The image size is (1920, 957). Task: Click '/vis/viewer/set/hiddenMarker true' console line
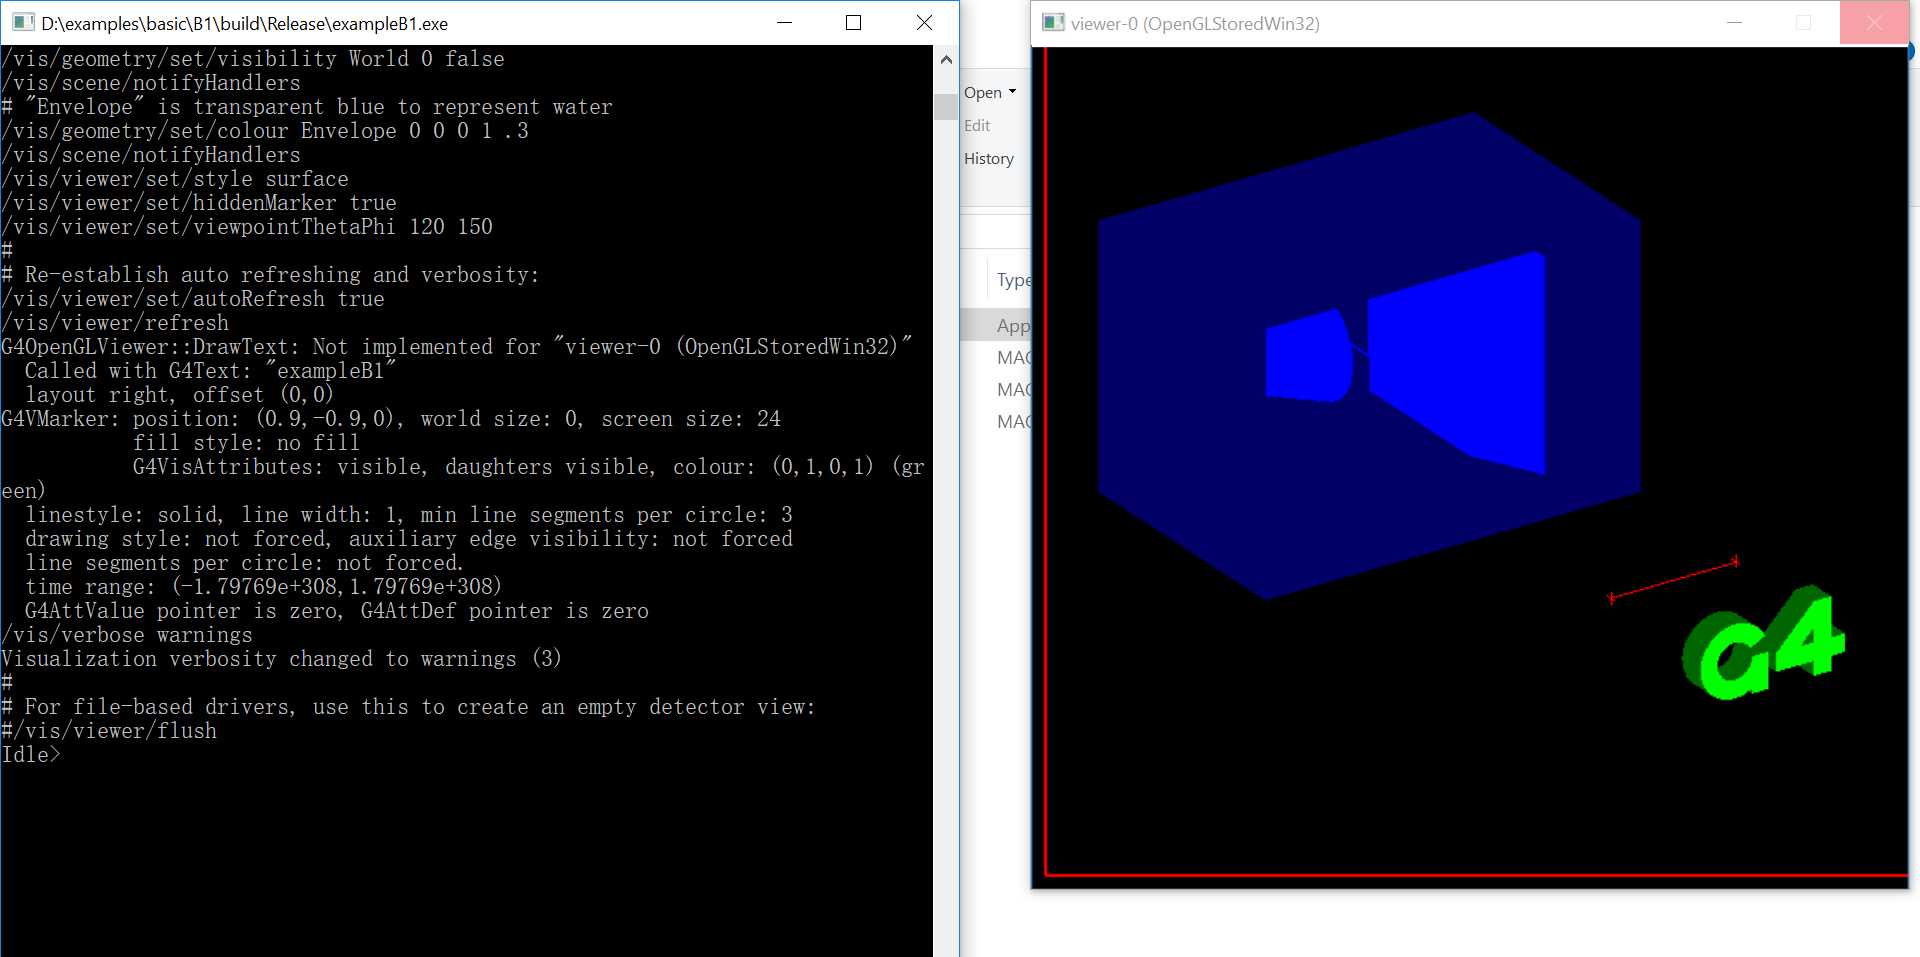pos(199,203)
